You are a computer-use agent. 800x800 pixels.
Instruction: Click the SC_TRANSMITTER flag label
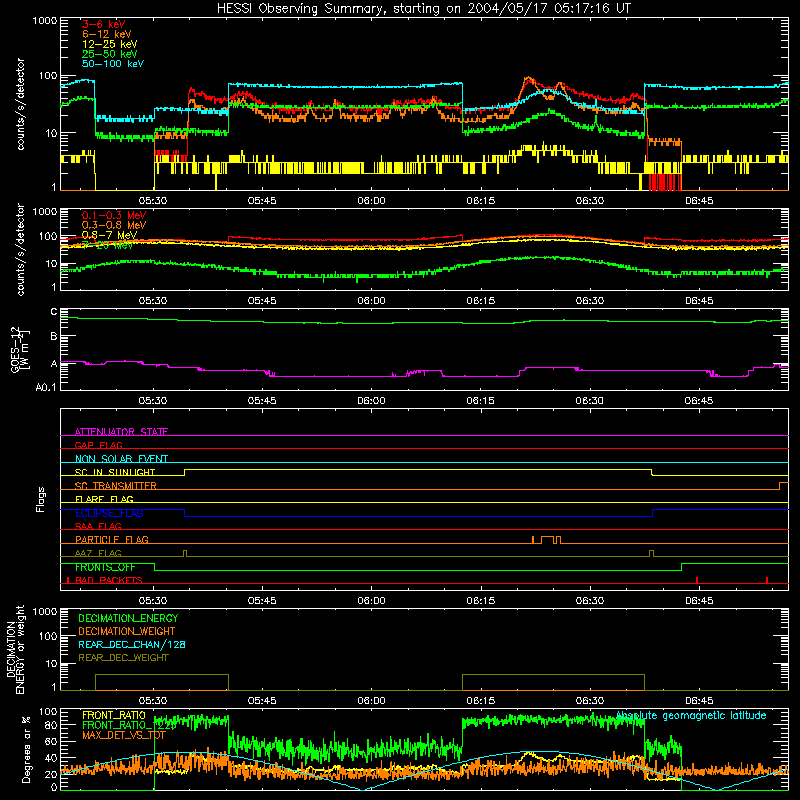click(x=116, y=485)
